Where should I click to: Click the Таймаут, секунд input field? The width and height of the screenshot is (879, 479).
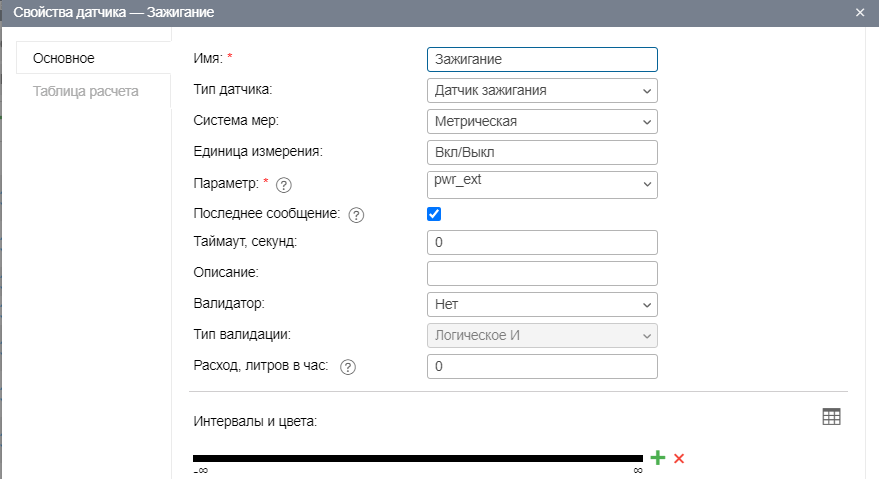(x=541, y=243)
